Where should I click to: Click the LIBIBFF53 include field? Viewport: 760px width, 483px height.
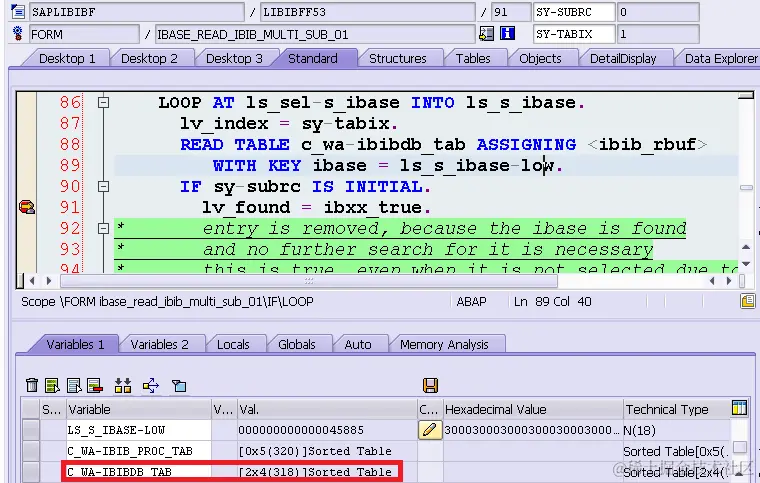point(367,12)
